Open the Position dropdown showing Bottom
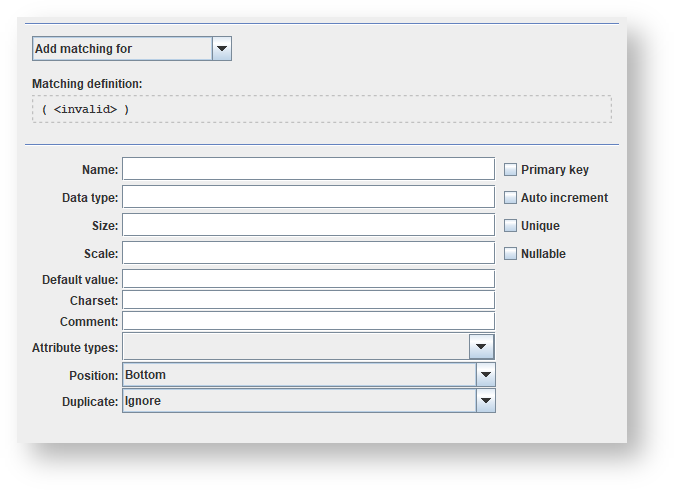The image size is (675, 491). pos(298,375)
